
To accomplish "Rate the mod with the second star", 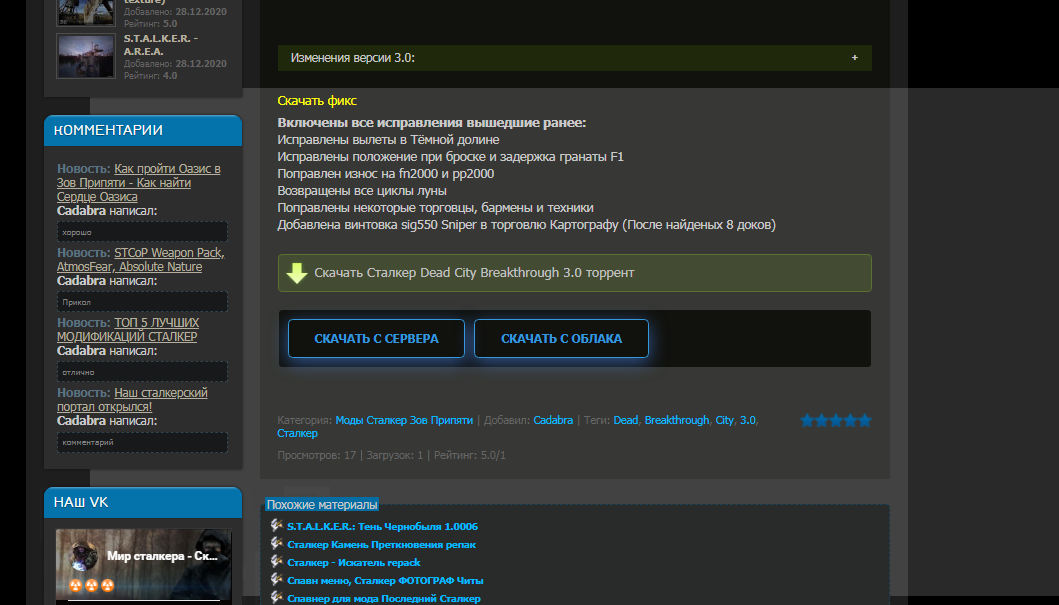I will click(821, 421).
